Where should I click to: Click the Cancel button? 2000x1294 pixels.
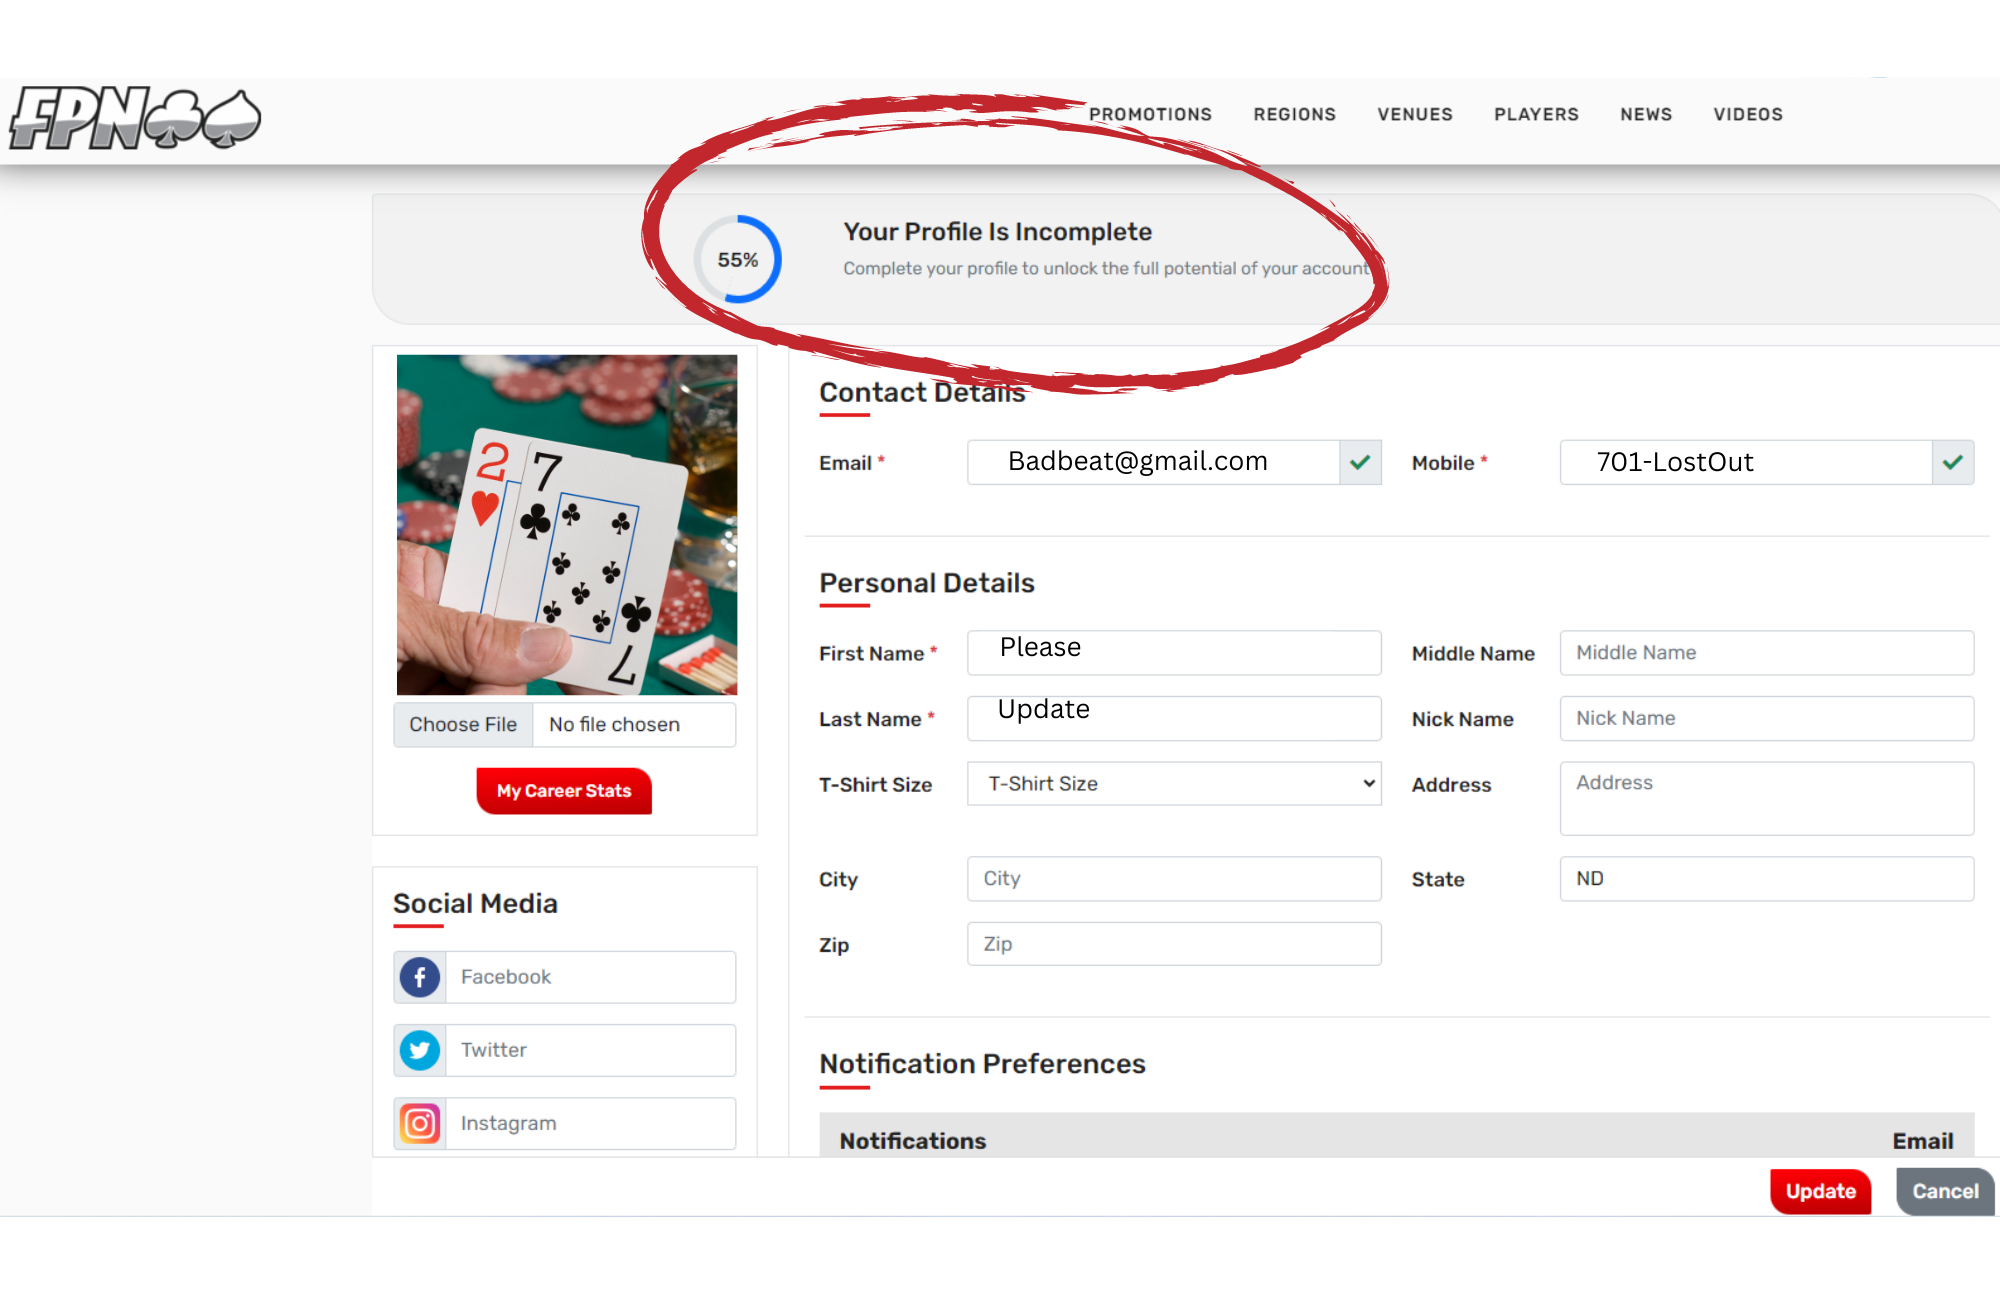coord(1944,1191)
